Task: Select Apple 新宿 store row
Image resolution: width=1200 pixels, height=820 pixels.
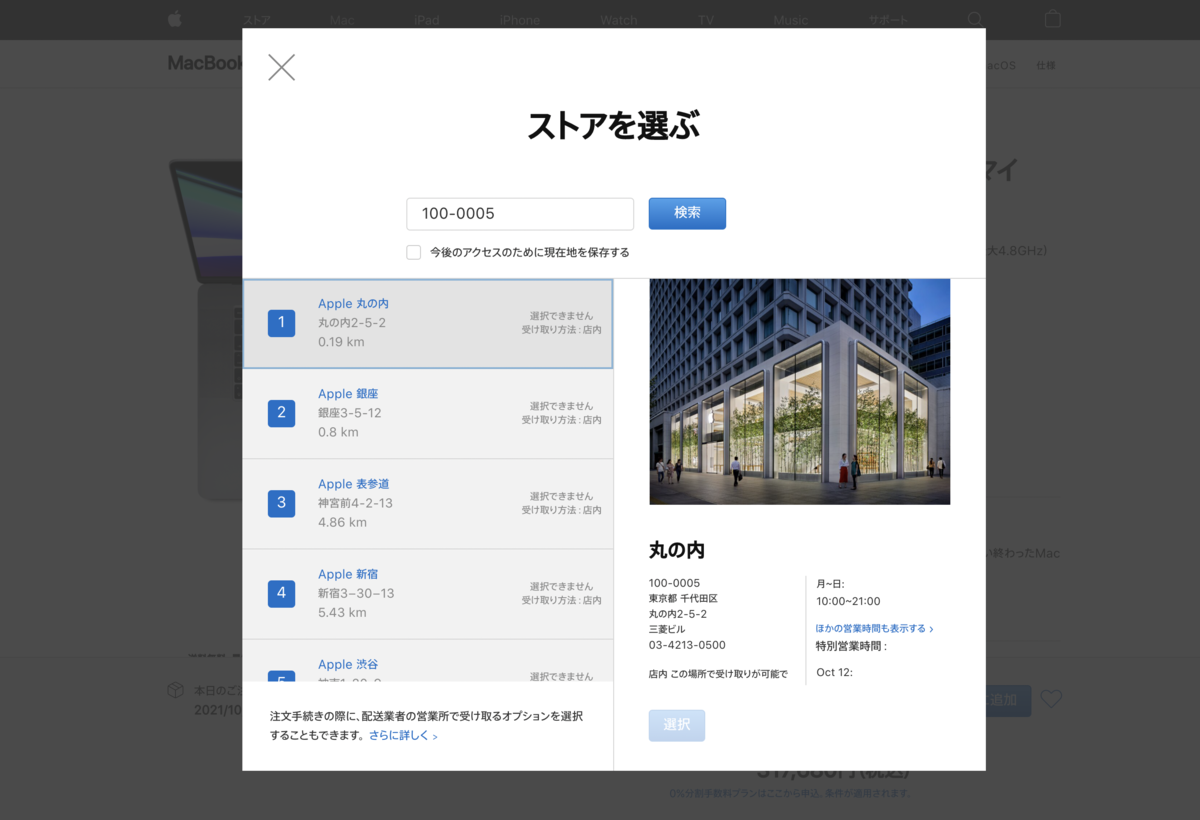Action: [428, 594]
